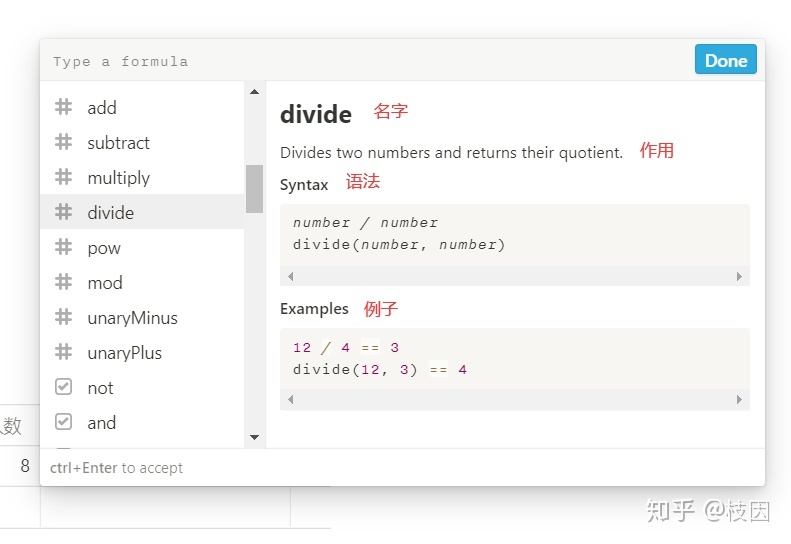
Task: Click right arrow of Examples box scrollbar
Action: click(x=739, y=400)
